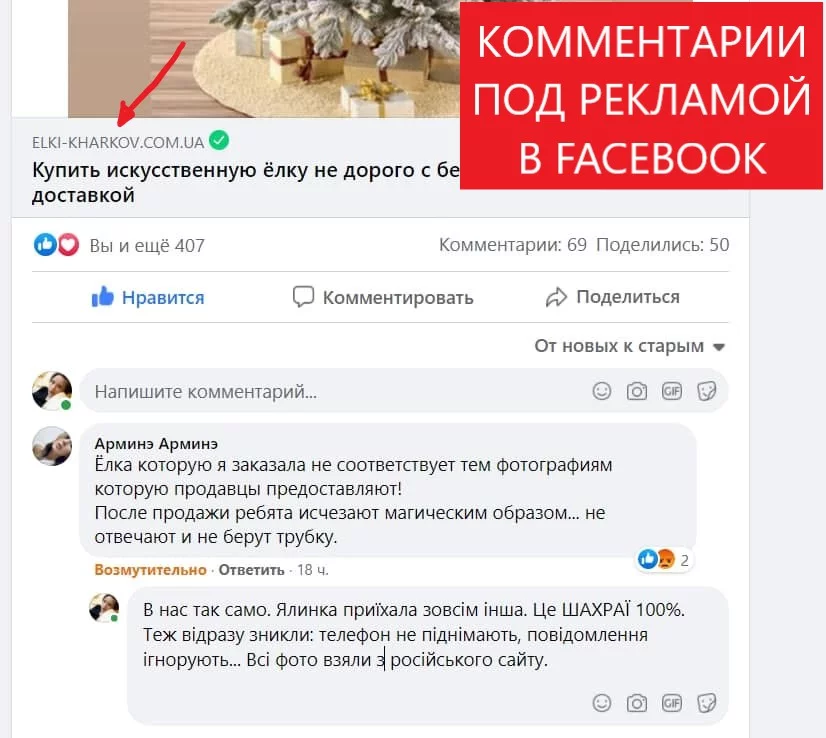Toggle the Нравится like button
This screenshot has width=826, height=738.
(x=148, y=297)
